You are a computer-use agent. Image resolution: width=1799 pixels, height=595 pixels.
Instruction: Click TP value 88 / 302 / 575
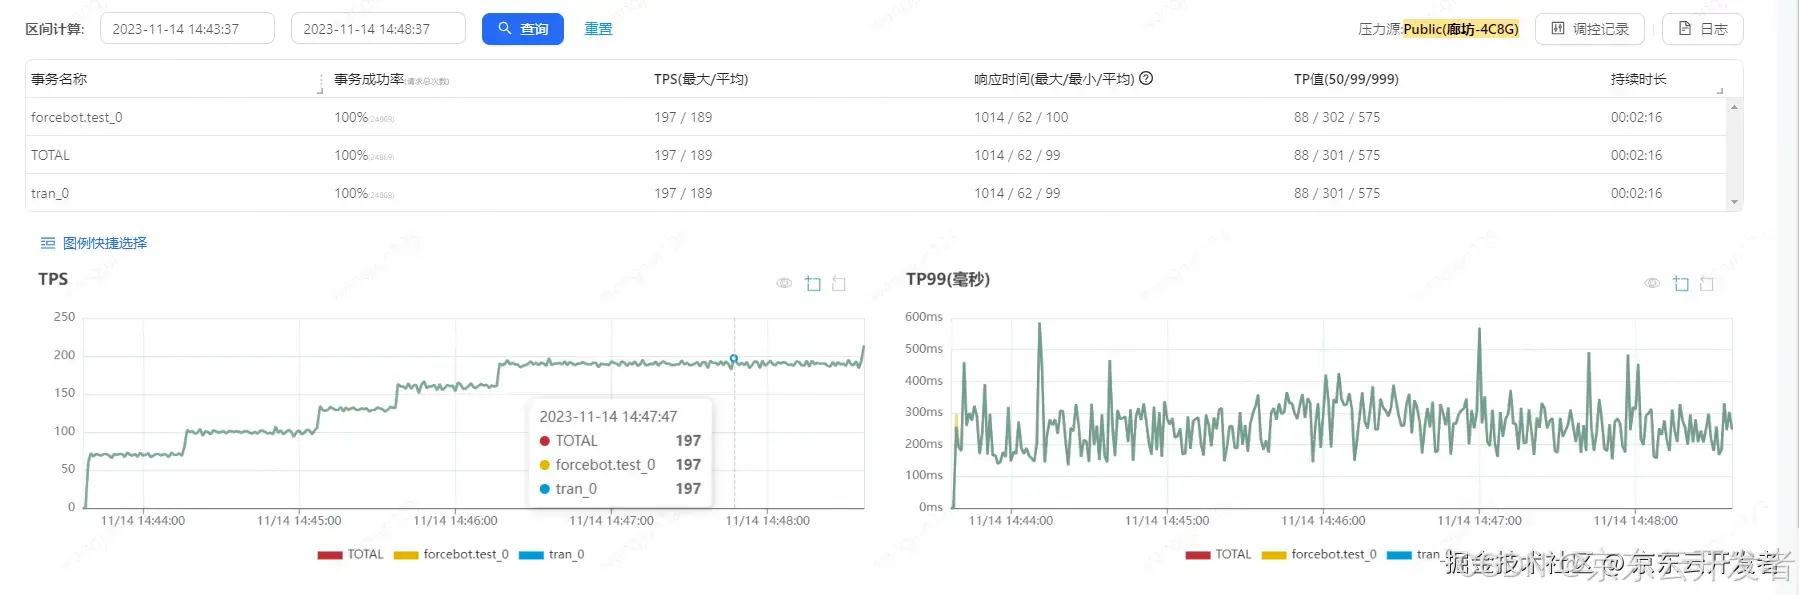[x=1337, y=117]
